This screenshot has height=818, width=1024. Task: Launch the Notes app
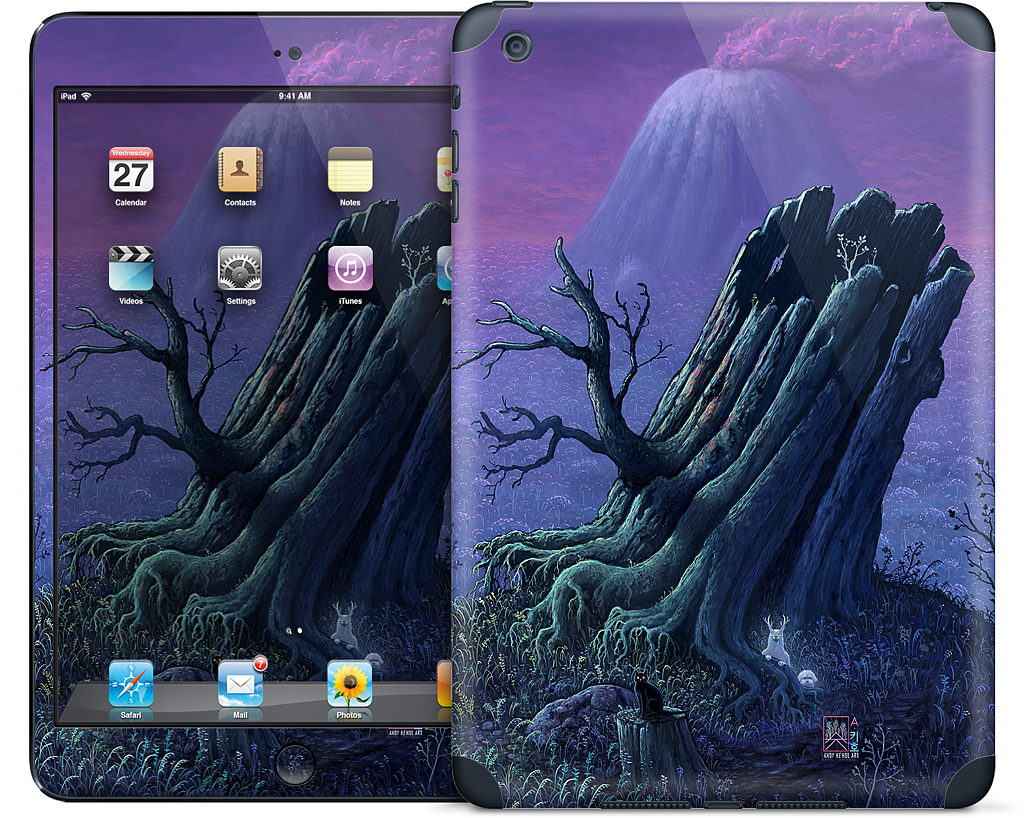350,170
